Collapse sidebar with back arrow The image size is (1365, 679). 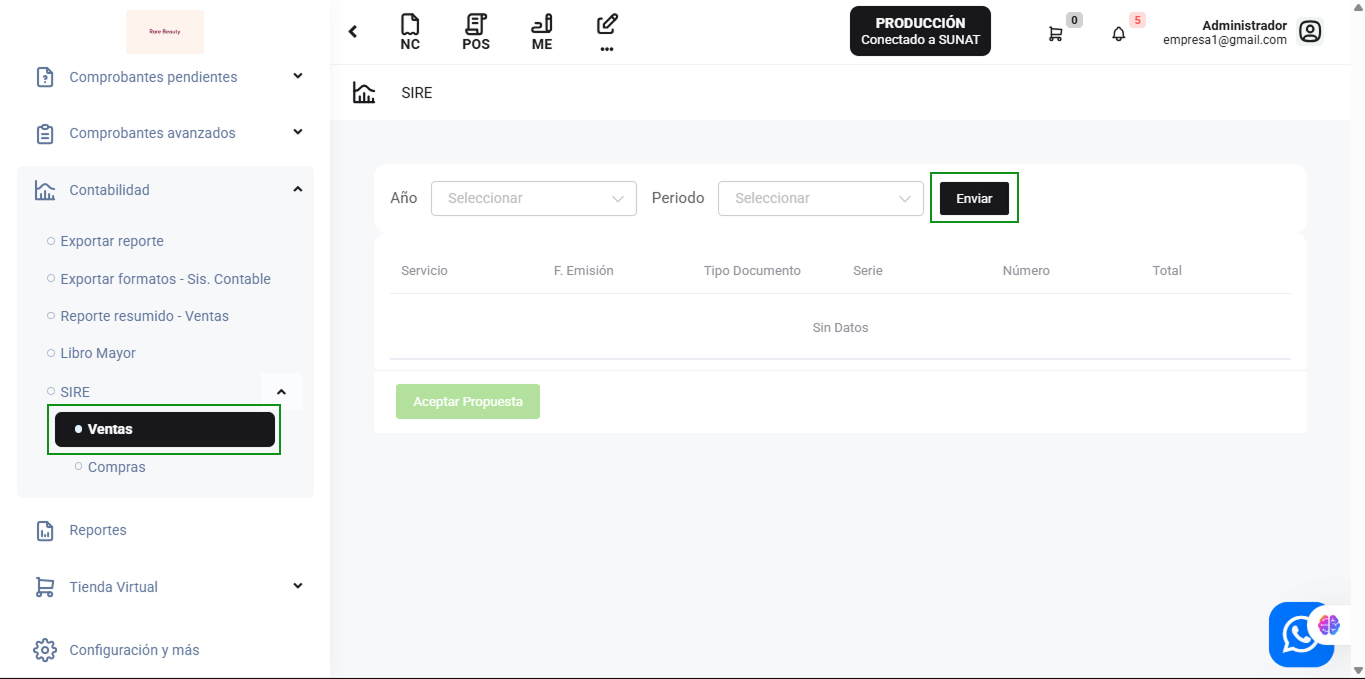tap(353, 32)
